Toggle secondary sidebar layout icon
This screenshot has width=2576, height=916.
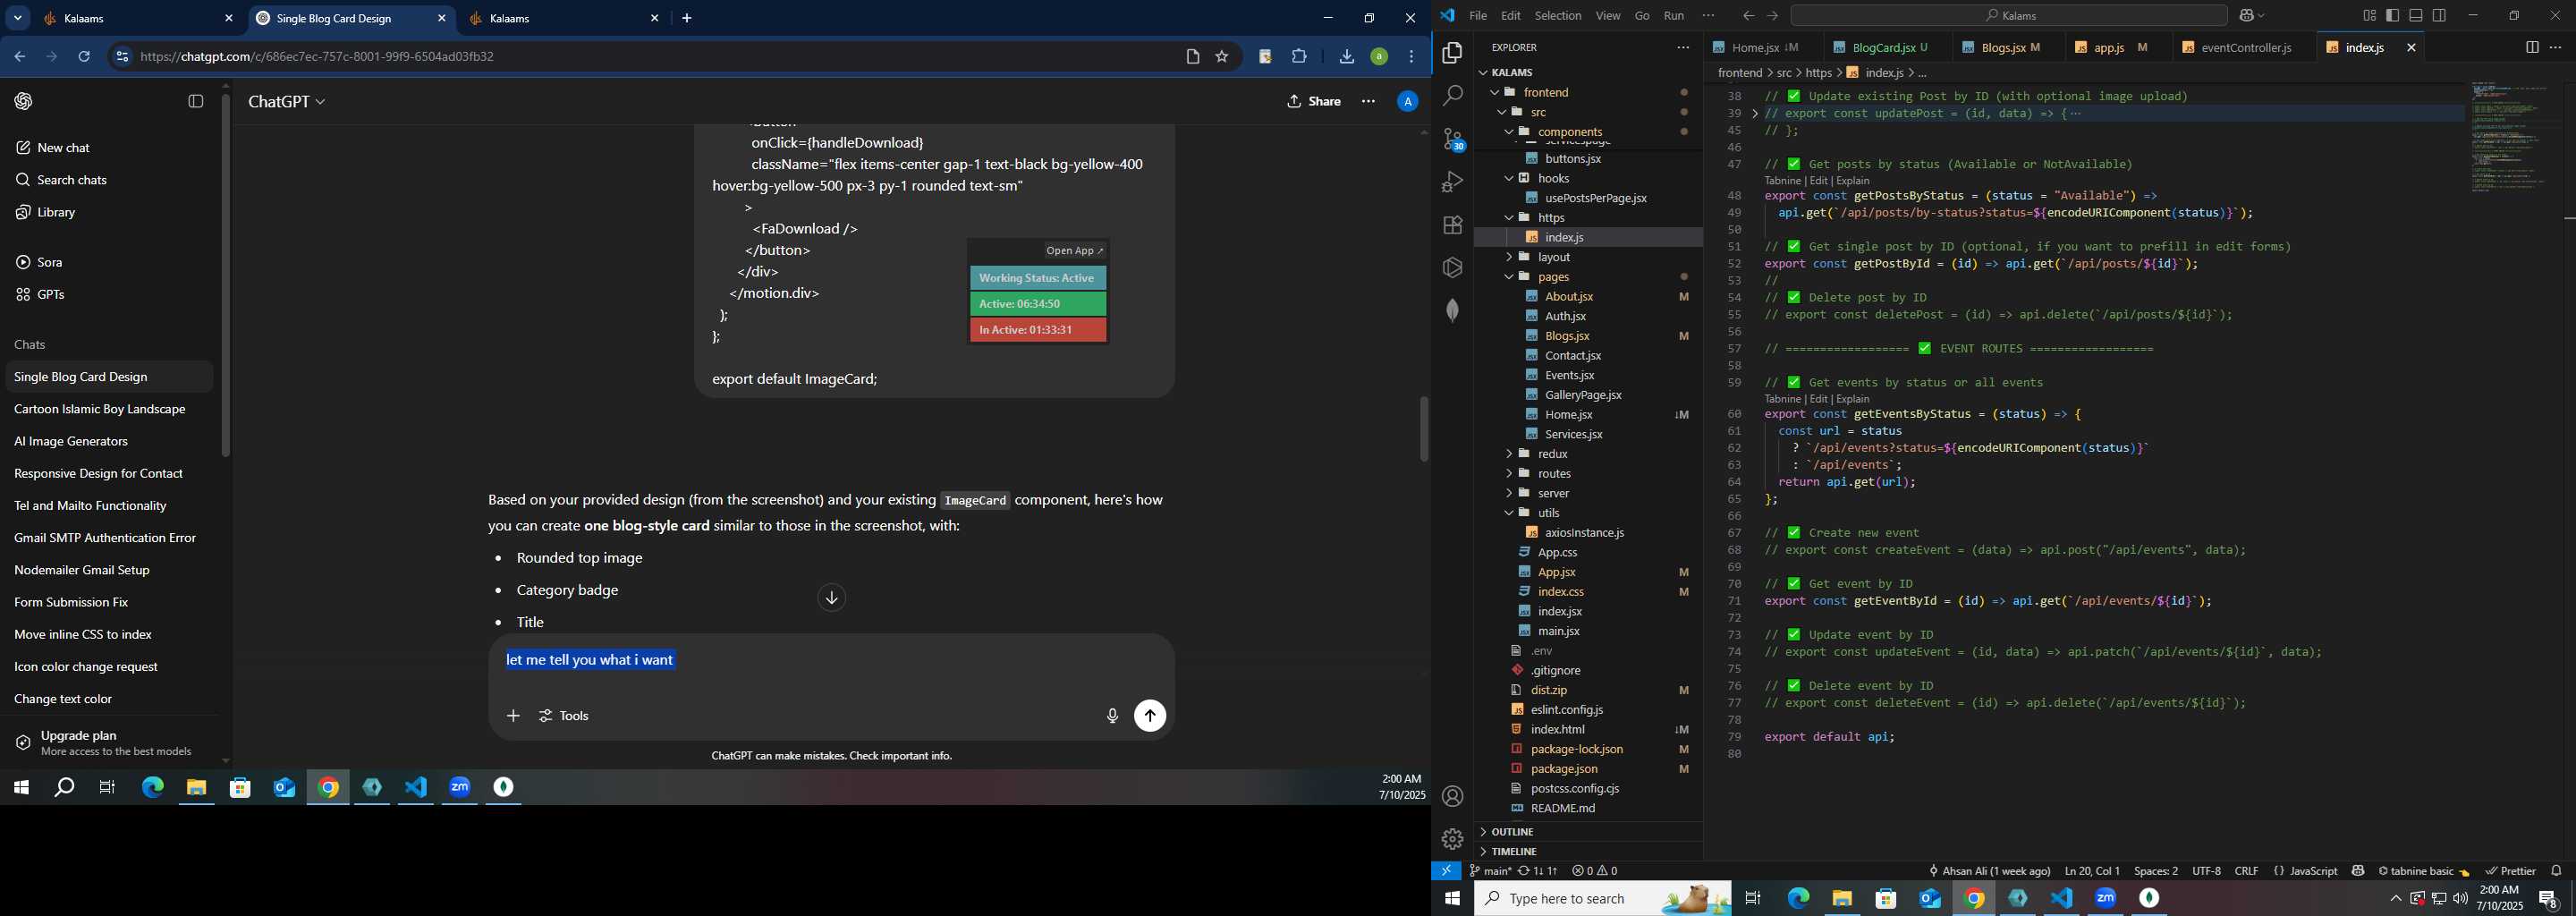pos(2439,16)
